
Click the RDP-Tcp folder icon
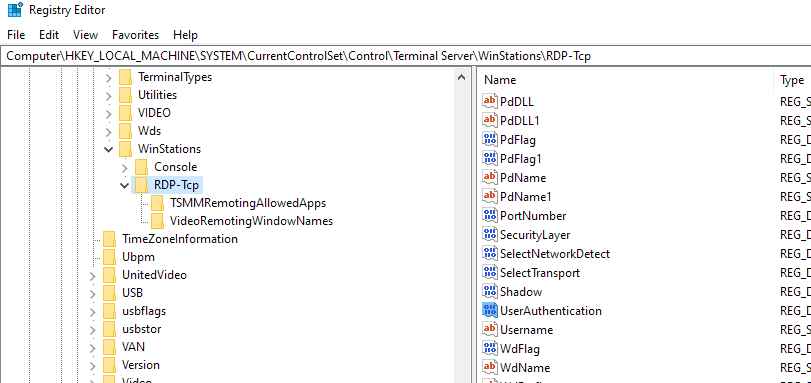(x=142, y=185)
